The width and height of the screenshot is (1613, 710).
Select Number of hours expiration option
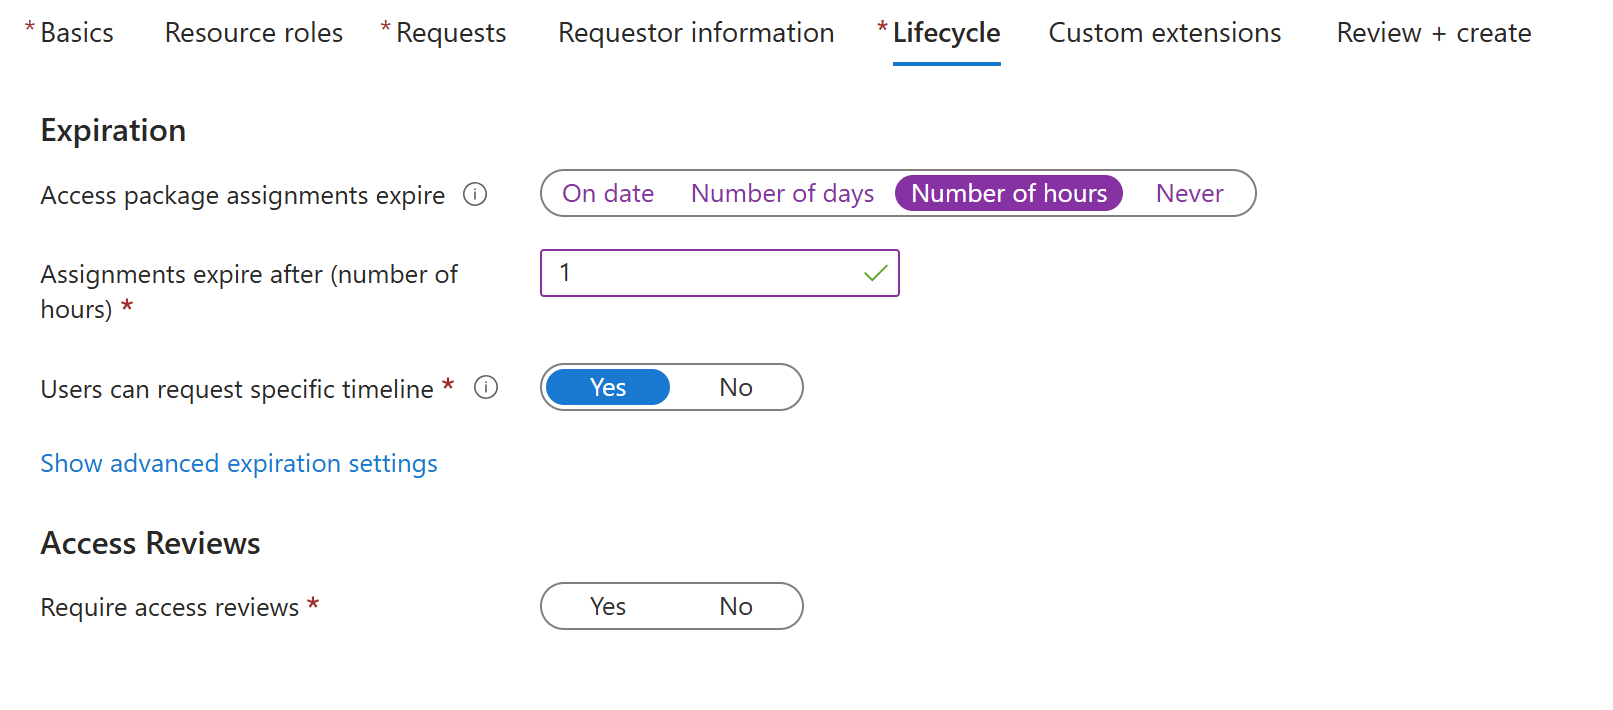coord(1008,193)
